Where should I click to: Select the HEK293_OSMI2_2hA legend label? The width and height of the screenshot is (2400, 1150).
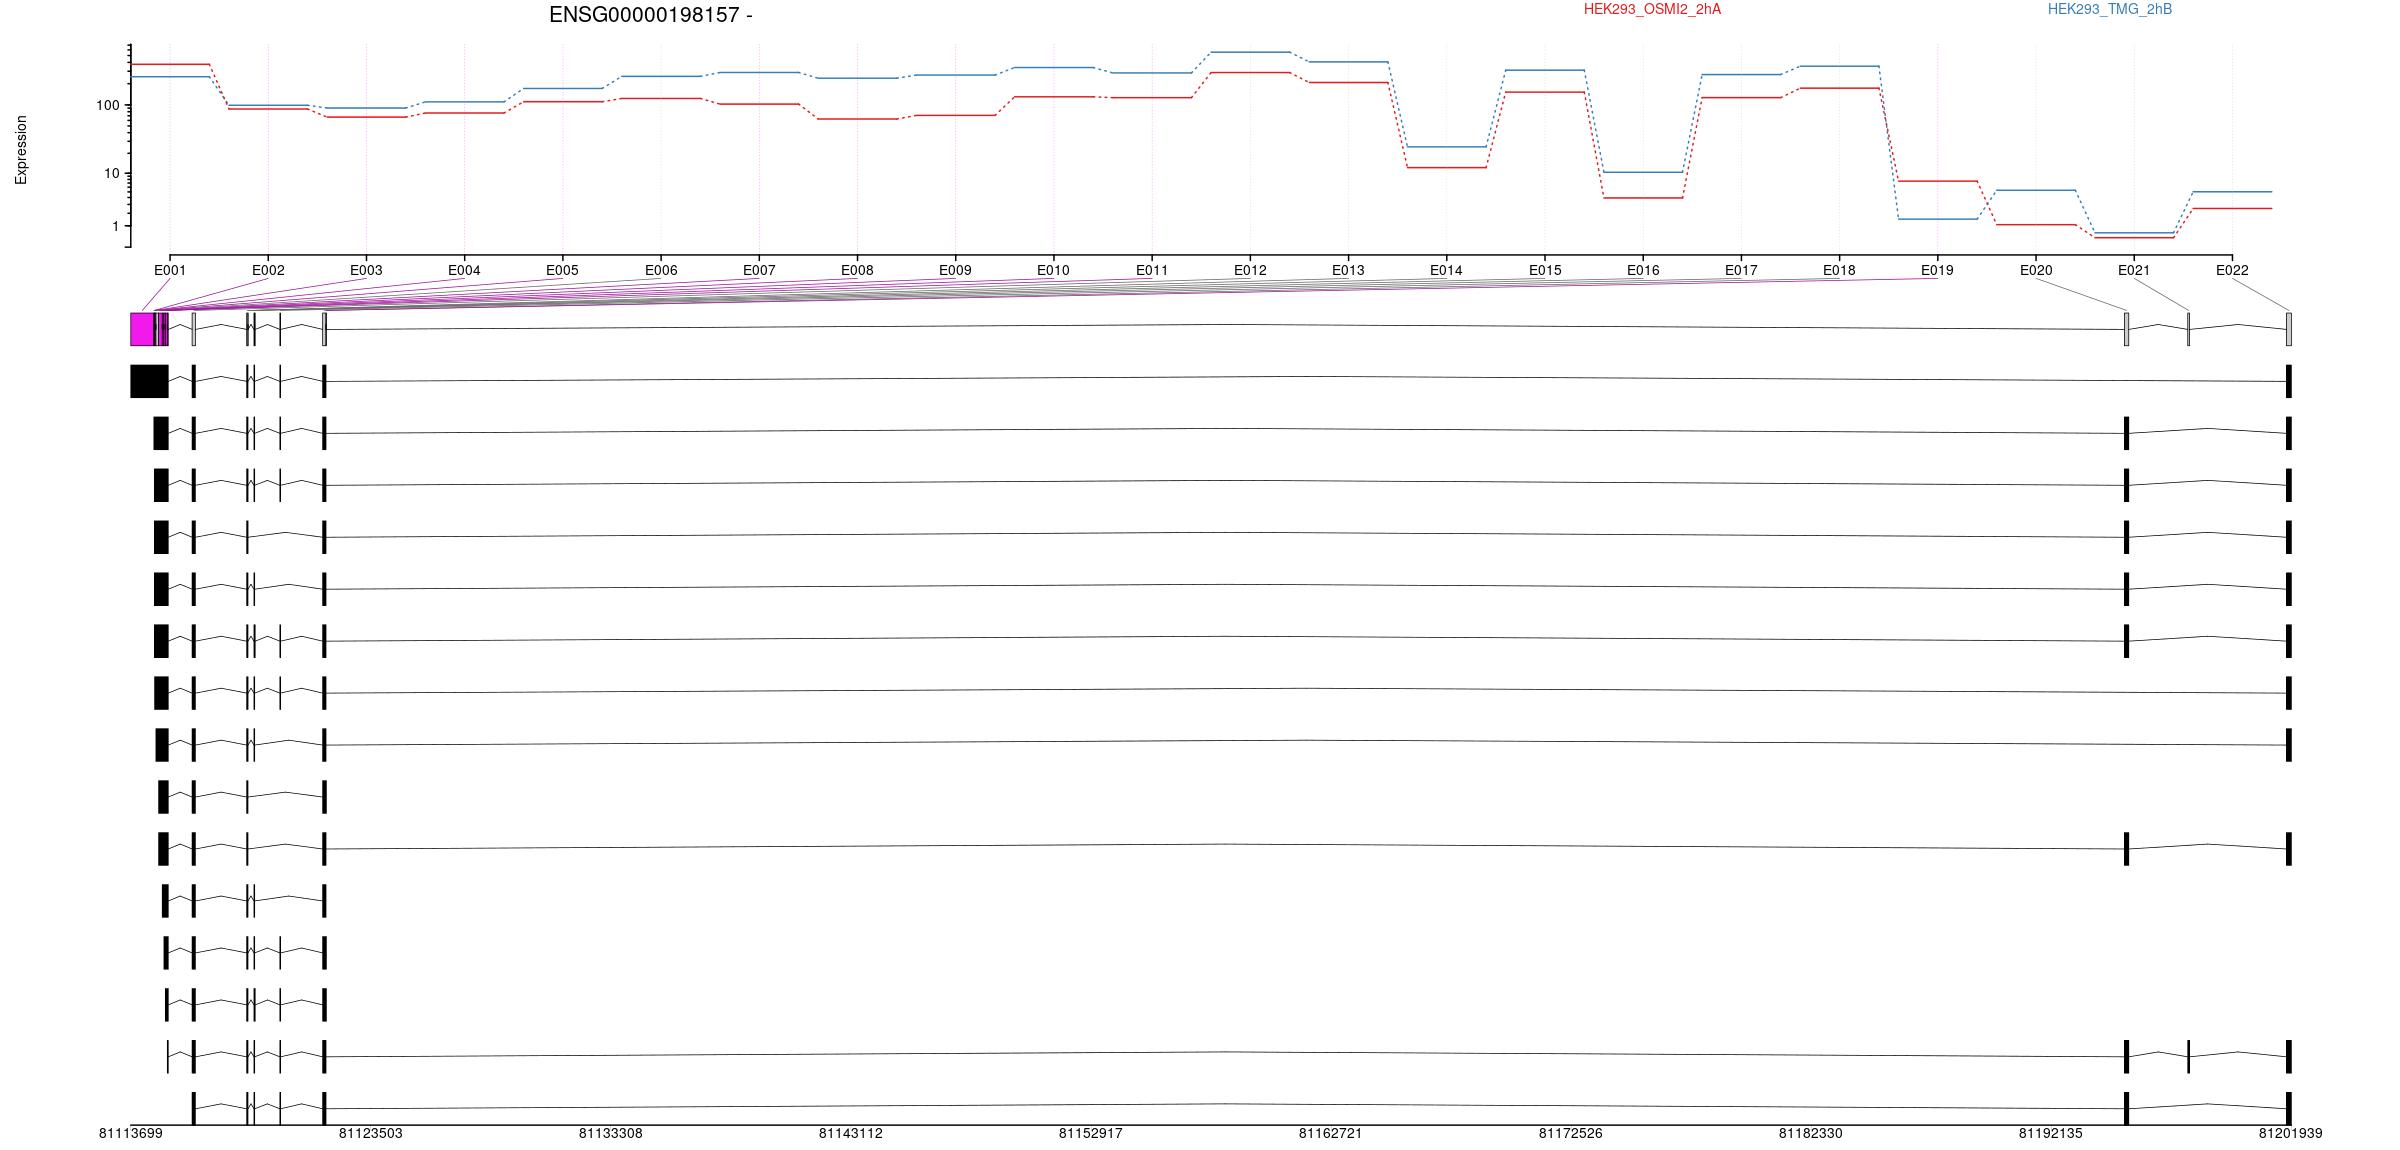[1652, 9]
